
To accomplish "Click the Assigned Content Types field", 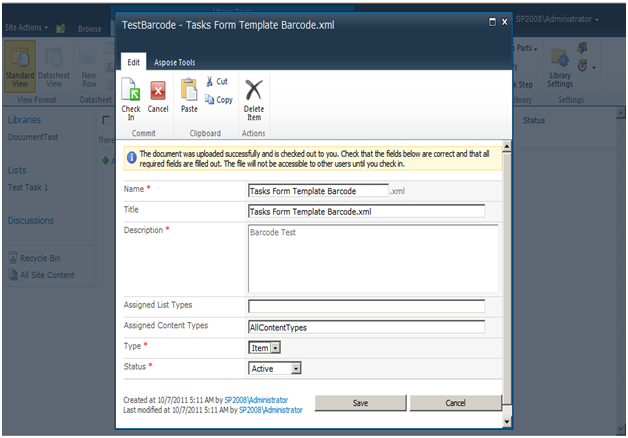I will coord(366,327).
